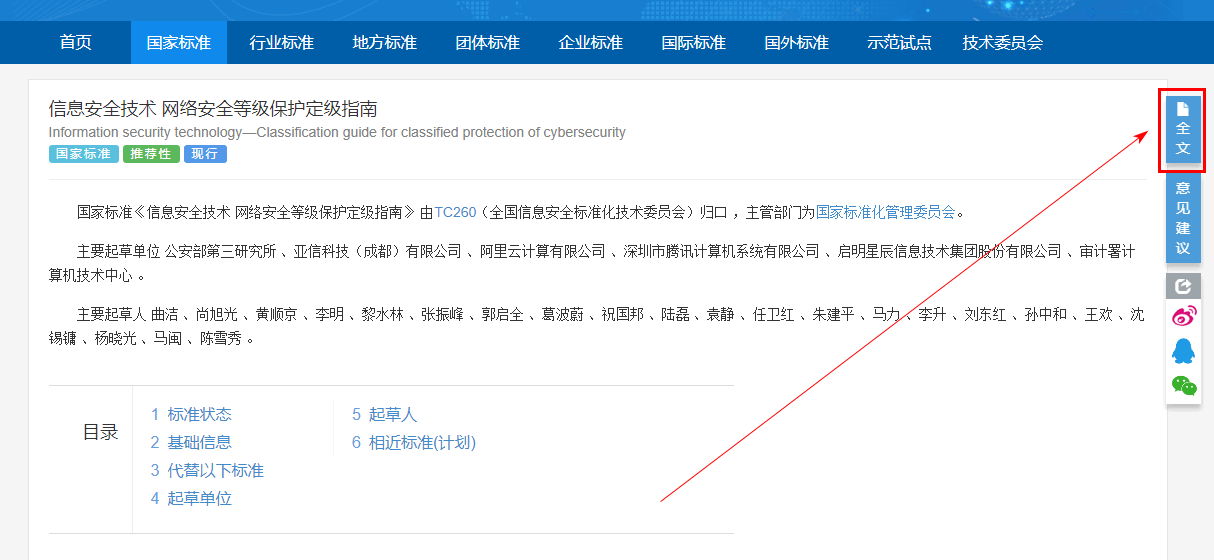Click the share arrow icon in sidebar
The width and height of the screenshot is (1214, 560).
(1183, 286)
